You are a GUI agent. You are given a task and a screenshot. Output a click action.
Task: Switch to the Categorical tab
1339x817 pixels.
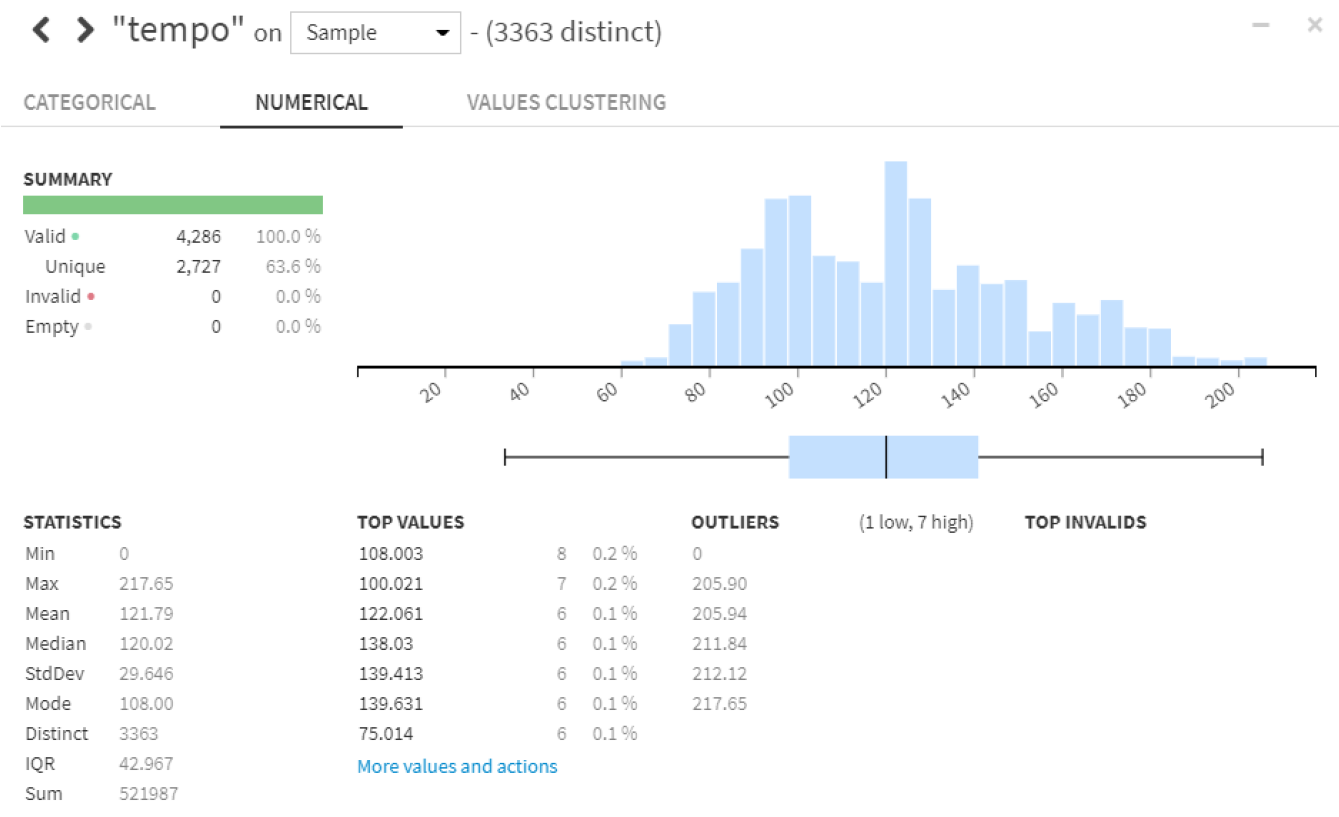coord(90,102)
